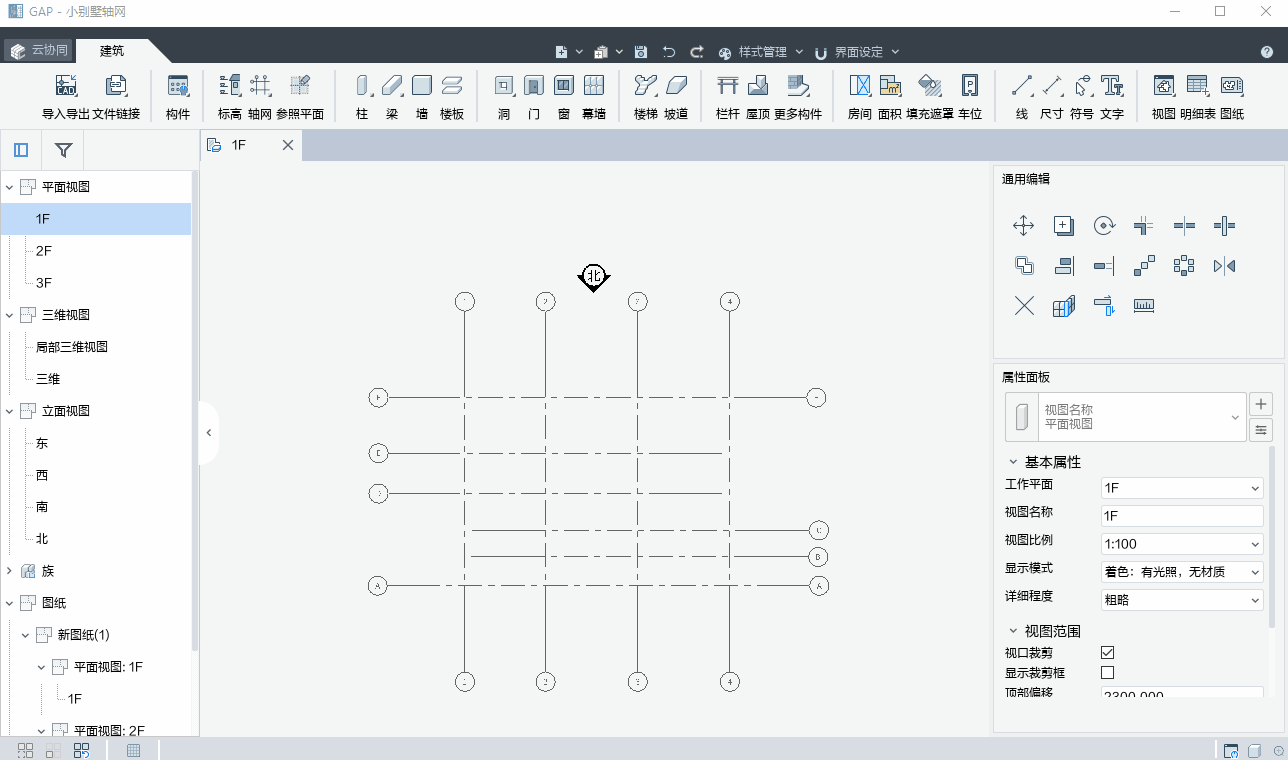Select the 洞 opening tool
The width and height of the screenshot is (1288, 760).
(504, 97)
